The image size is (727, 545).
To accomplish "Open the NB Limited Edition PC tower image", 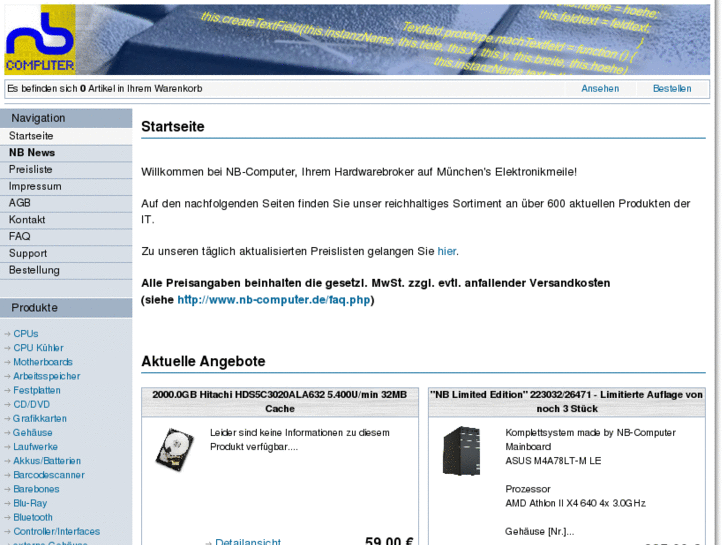I will (461, 451).
